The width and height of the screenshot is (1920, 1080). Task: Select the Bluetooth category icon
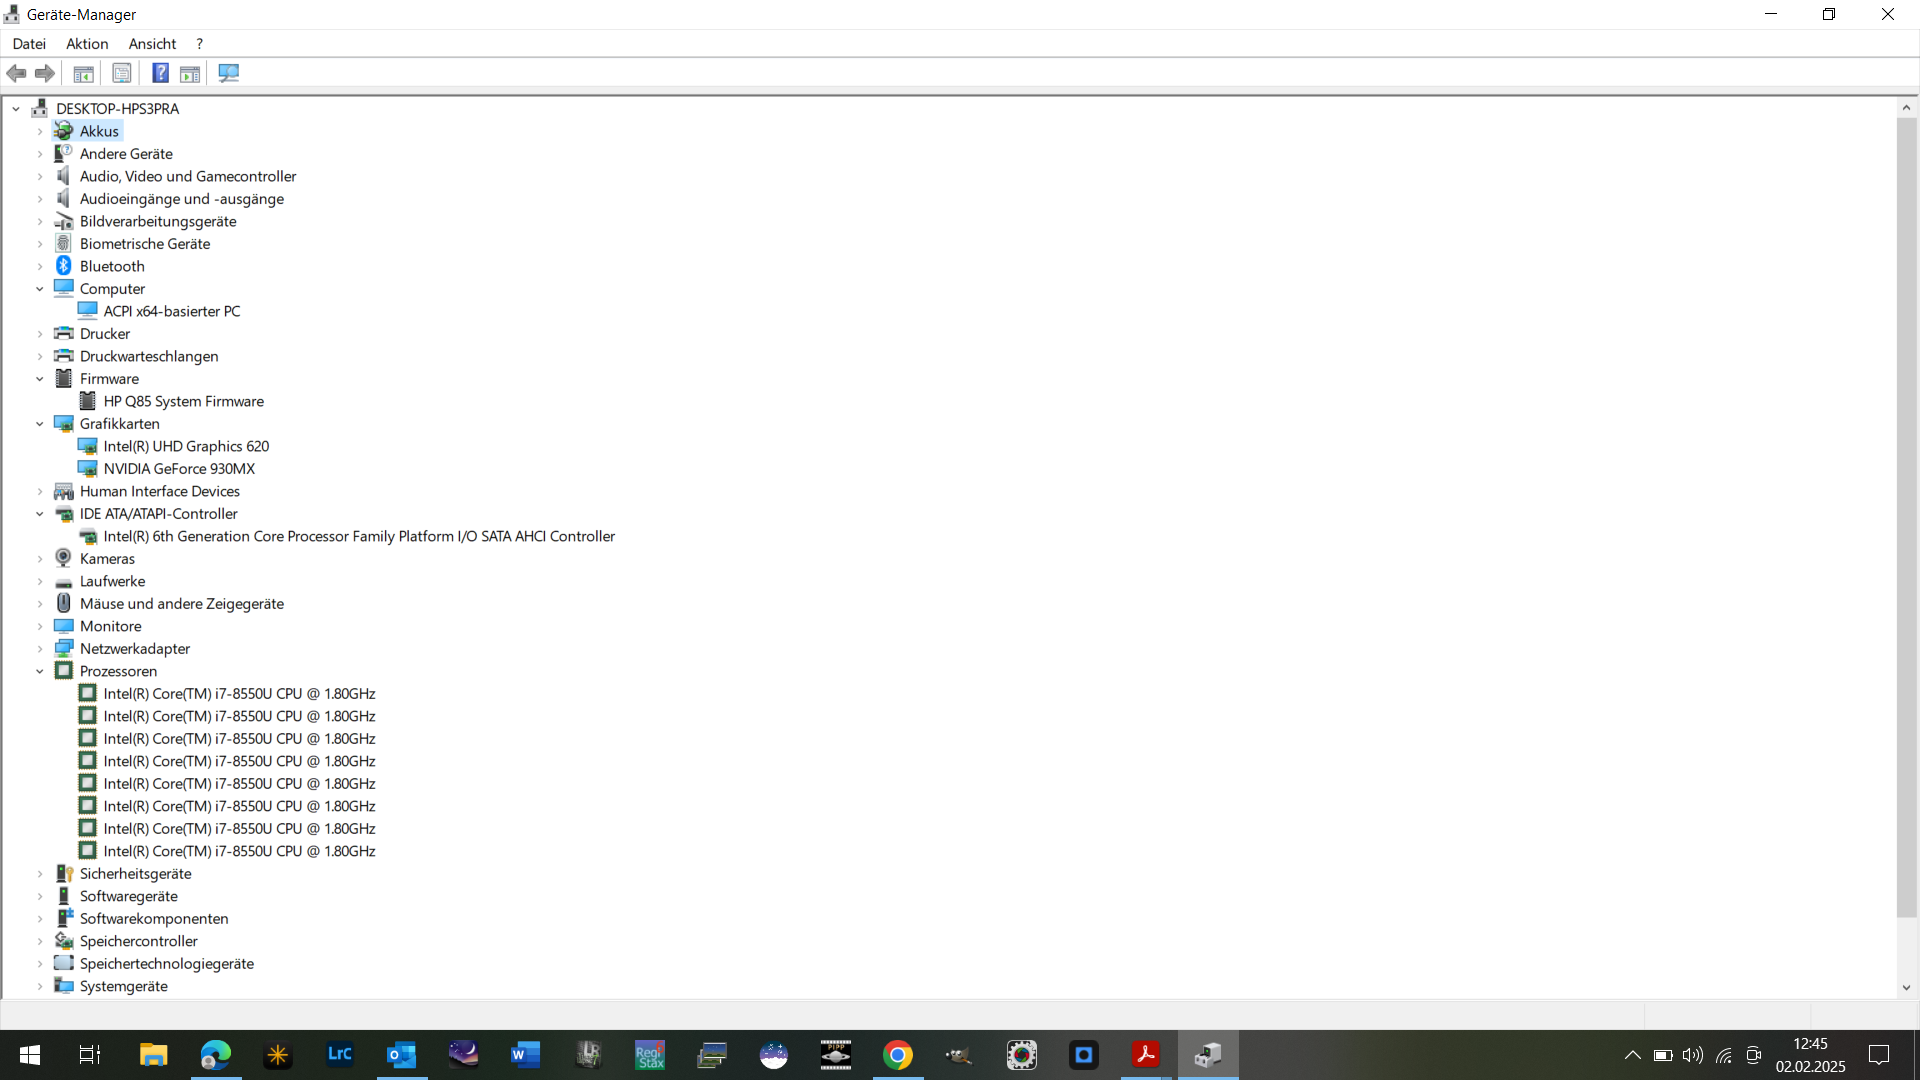(x=64, y=266)
